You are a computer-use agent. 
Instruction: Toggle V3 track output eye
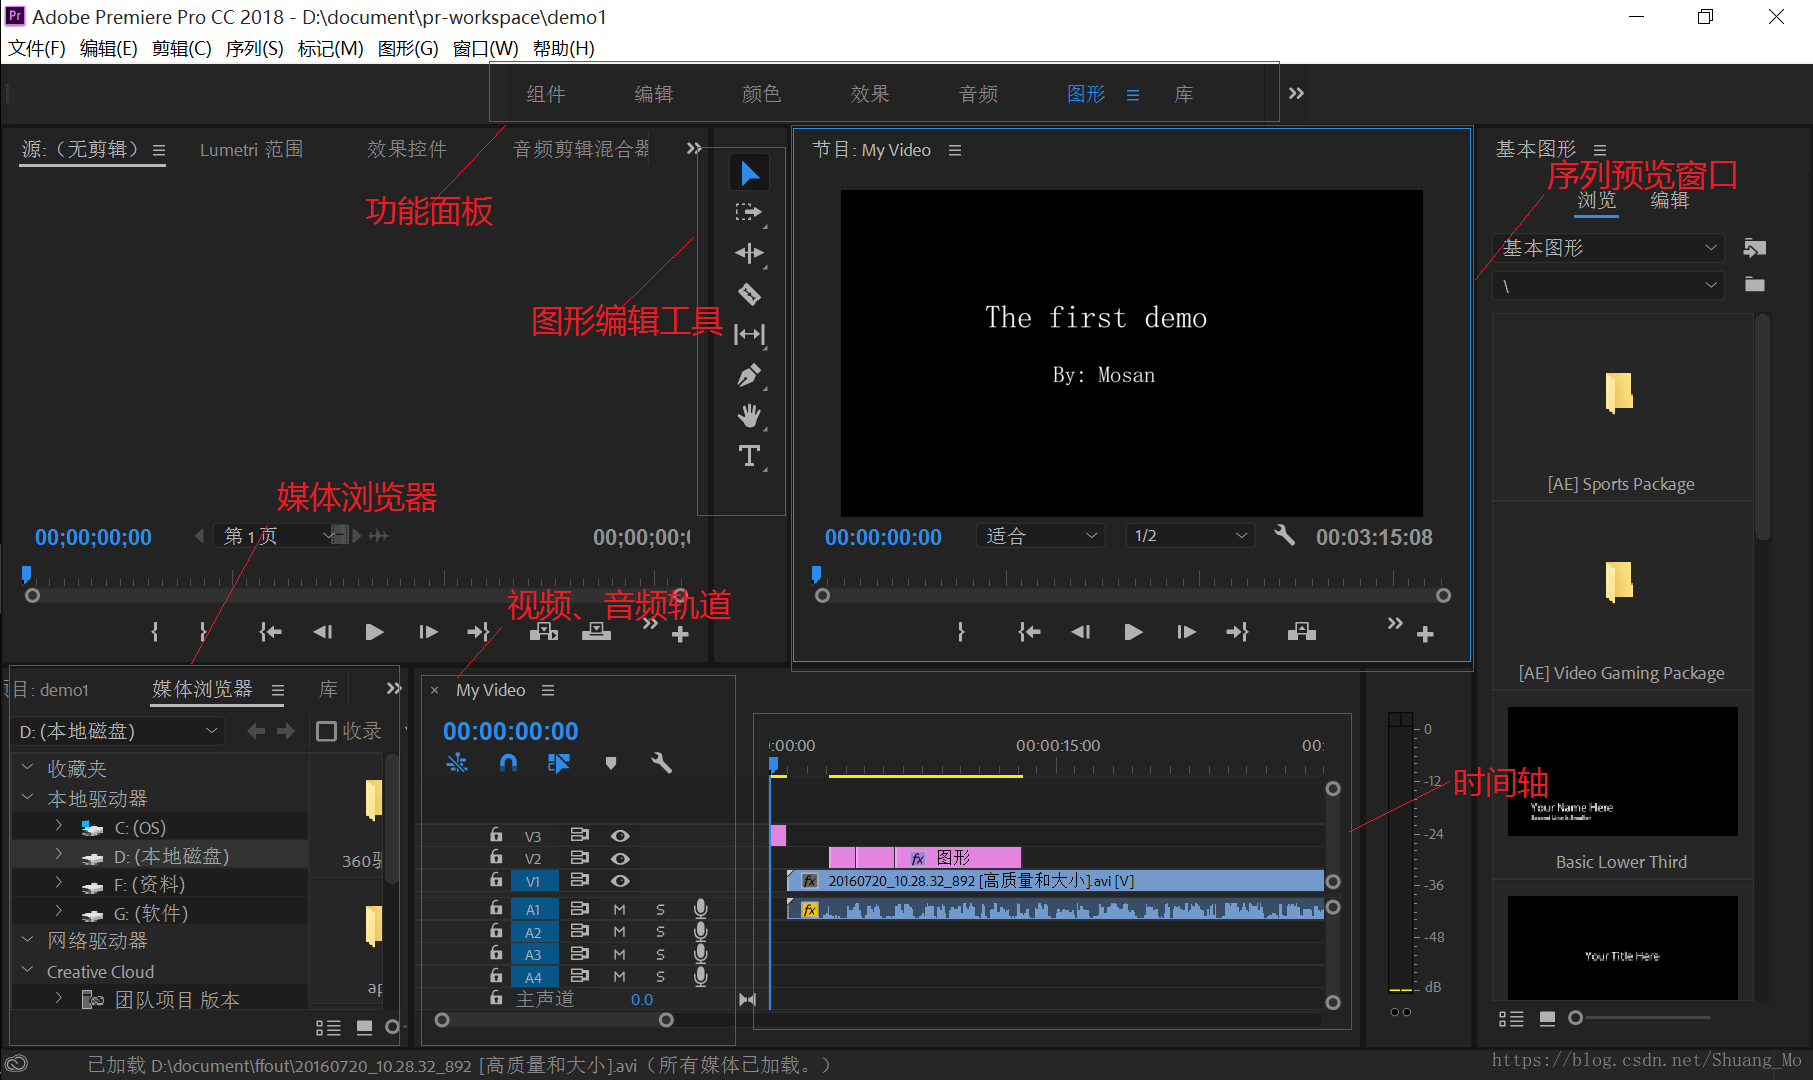tap(620, 836)
